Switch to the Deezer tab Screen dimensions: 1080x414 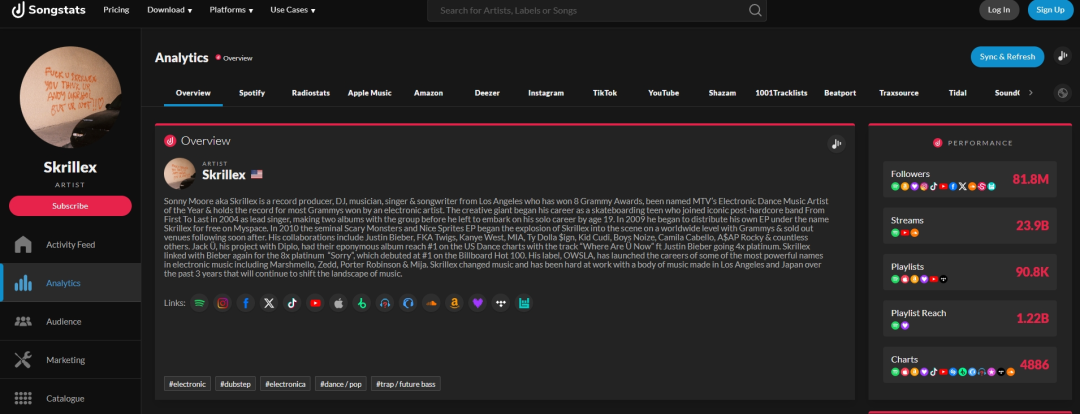click(x=487, y=93)
